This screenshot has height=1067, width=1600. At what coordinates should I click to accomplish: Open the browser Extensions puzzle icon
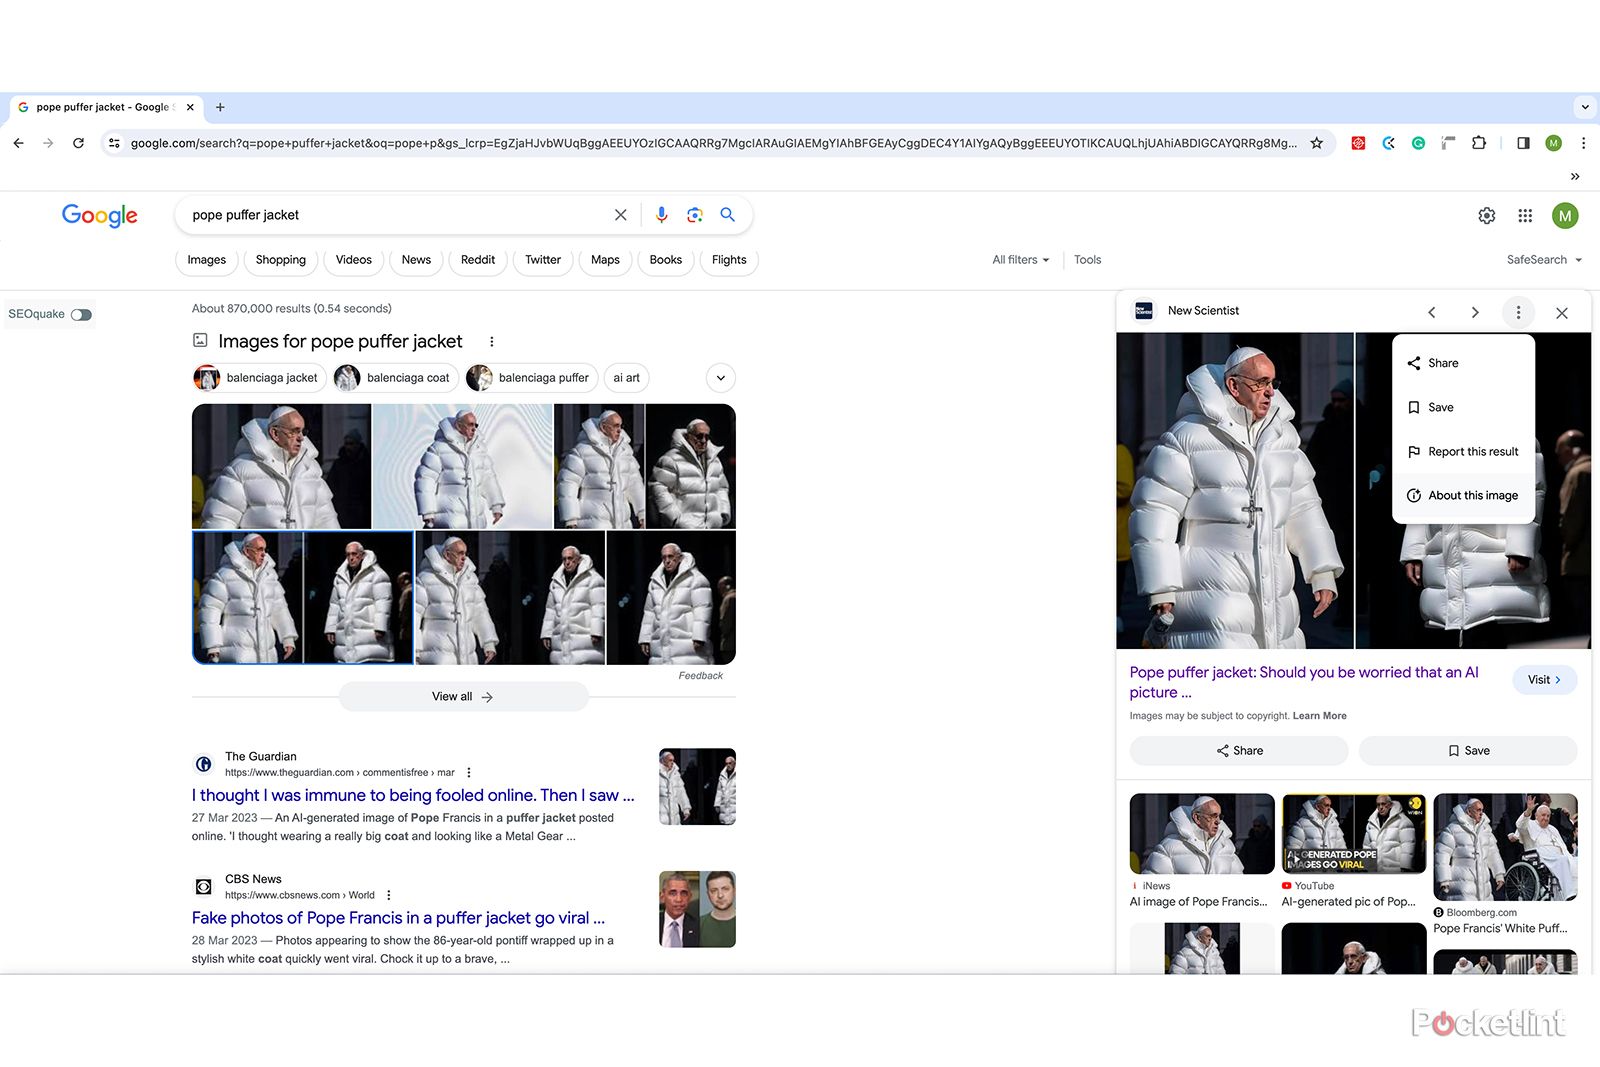[1479, 143]
